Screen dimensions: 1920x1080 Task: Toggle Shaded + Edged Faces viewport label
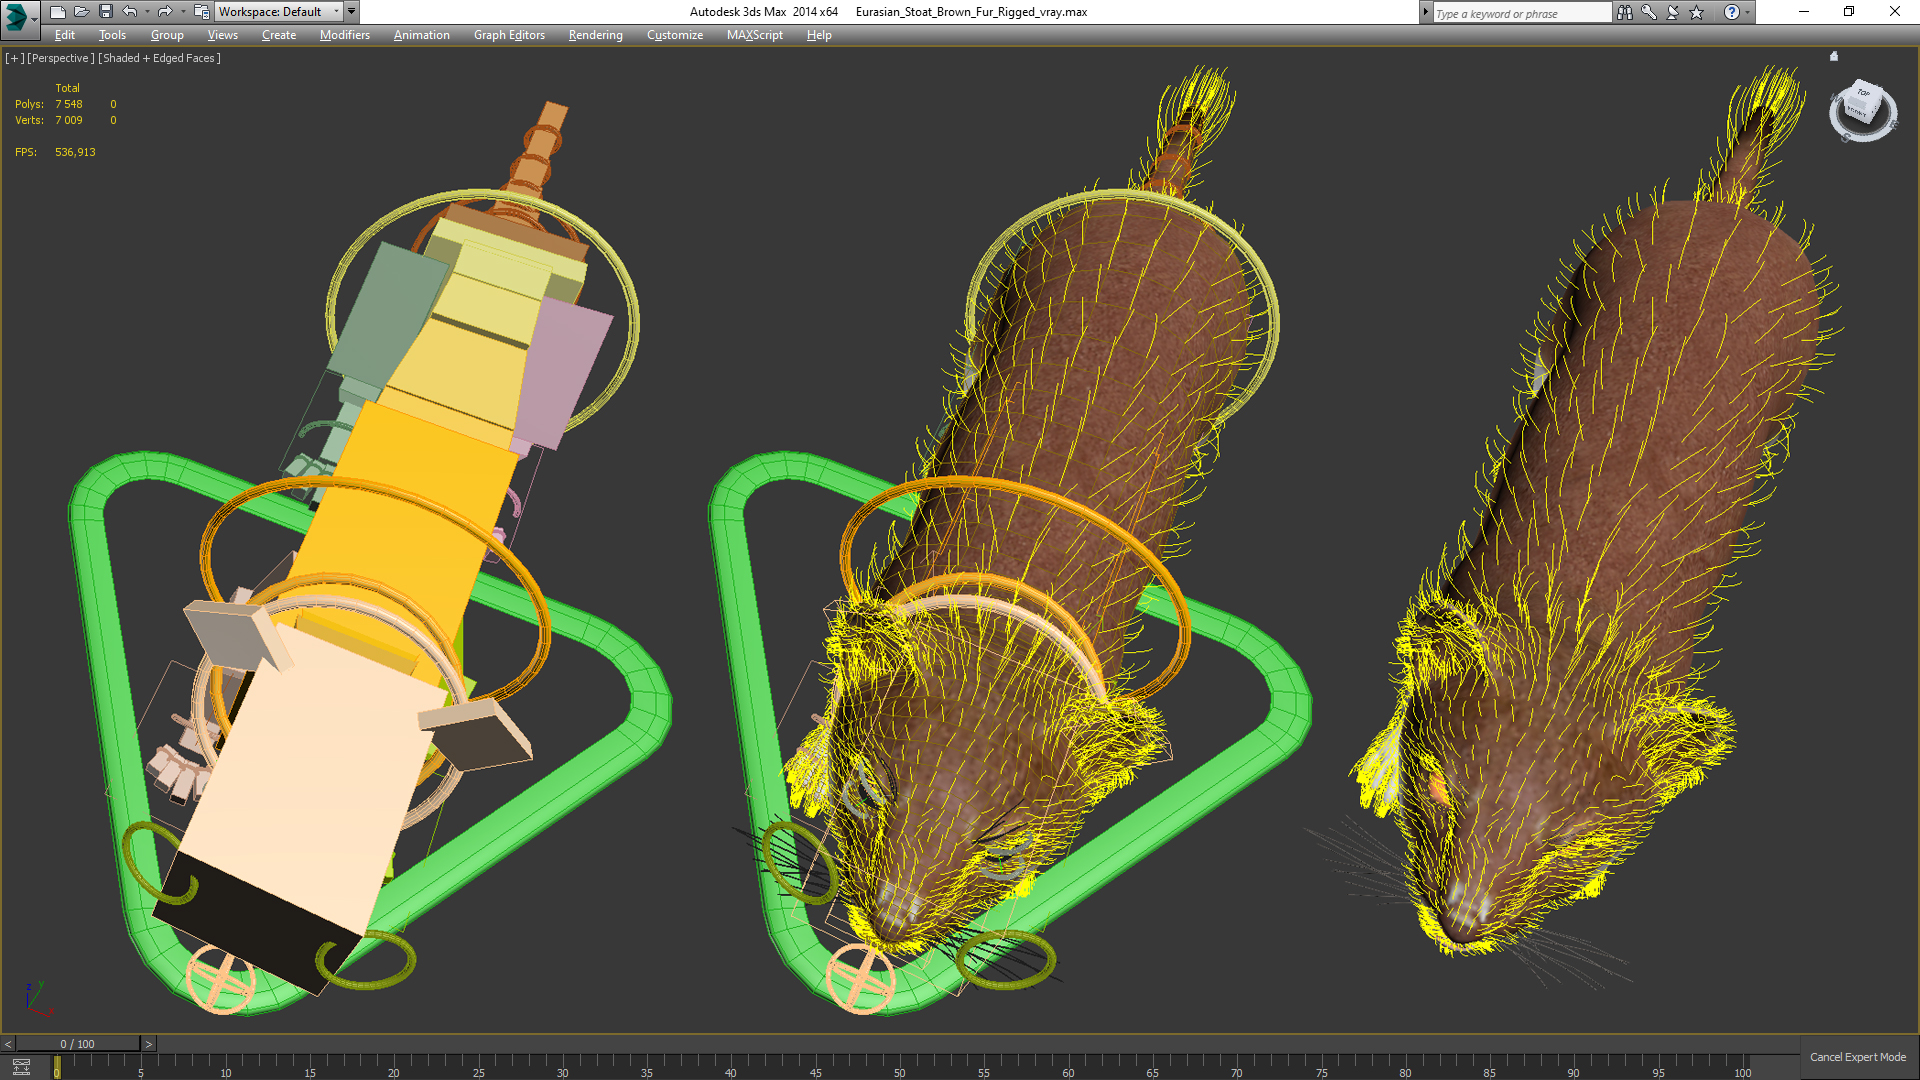pyautogui.click(x=159, y=58)
